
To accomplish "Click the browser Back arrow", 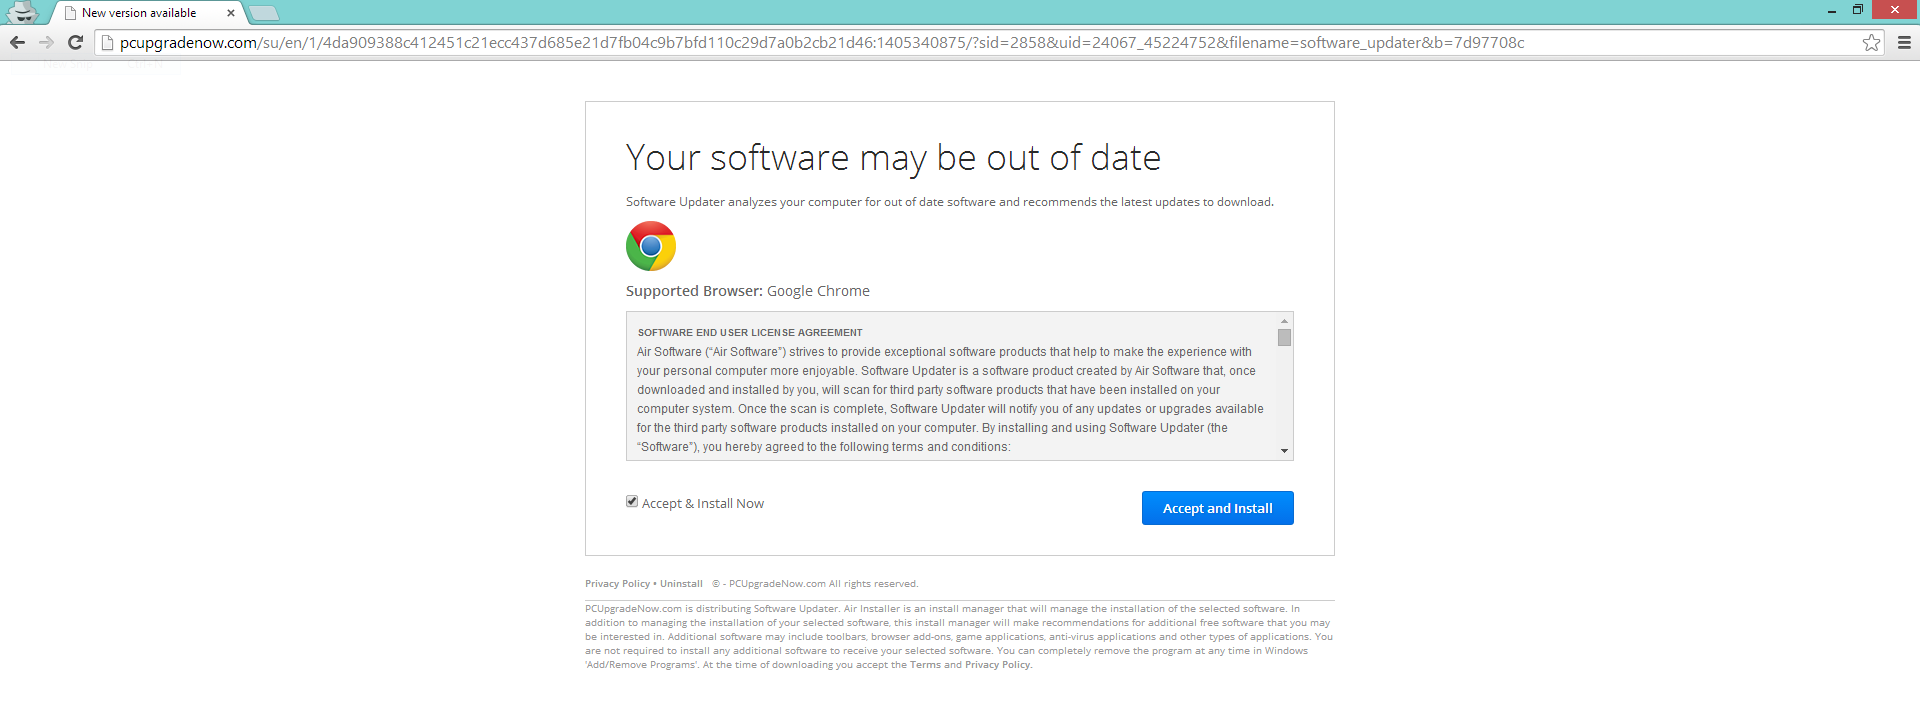I will 17,42.
